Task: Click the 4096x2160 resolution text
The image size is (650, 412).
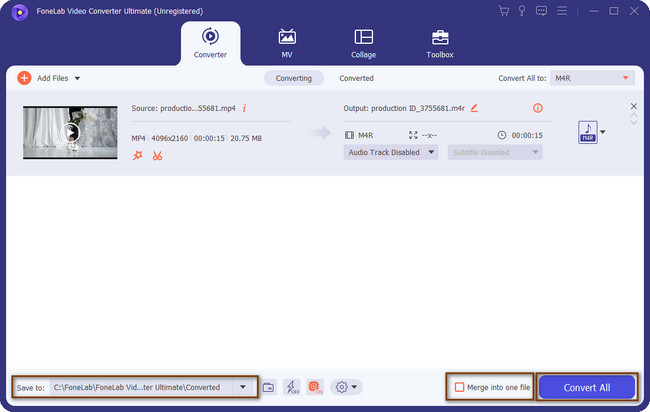Action: pos(170,138)
